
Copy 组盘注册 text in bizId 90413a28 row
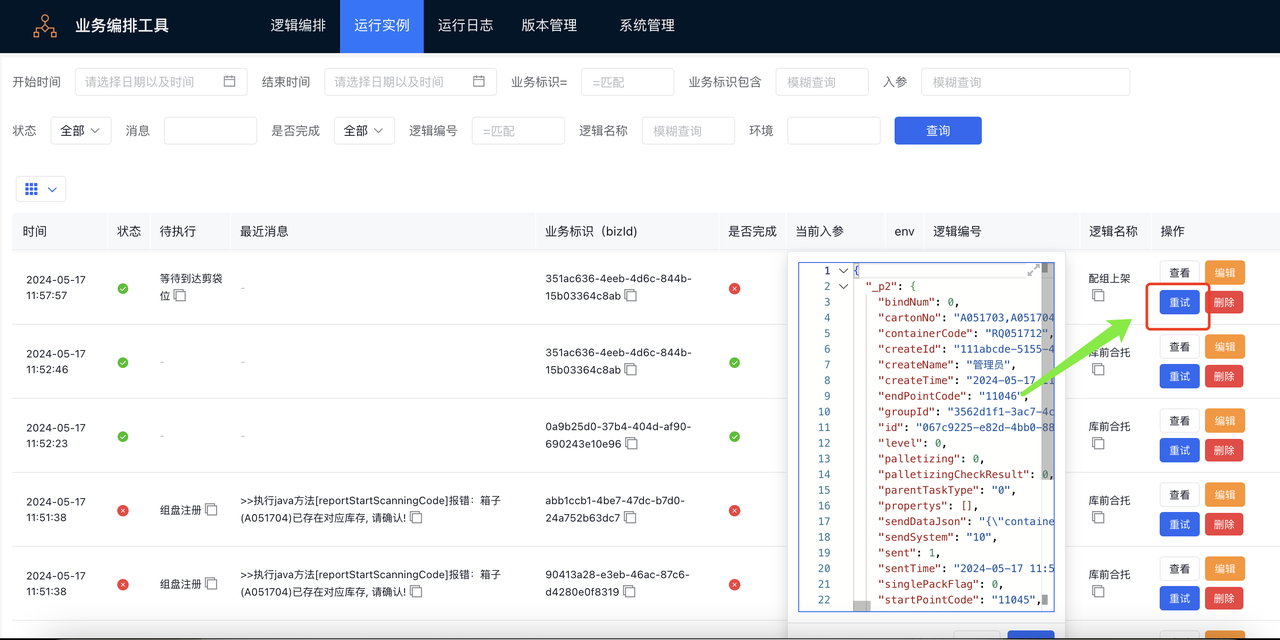tap(211, 584)
